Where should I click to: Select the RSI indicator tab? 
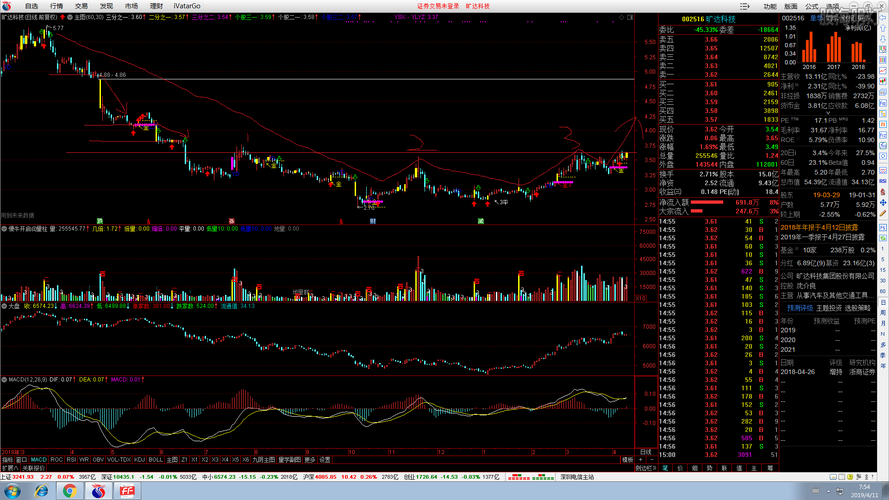click(71, 459)
